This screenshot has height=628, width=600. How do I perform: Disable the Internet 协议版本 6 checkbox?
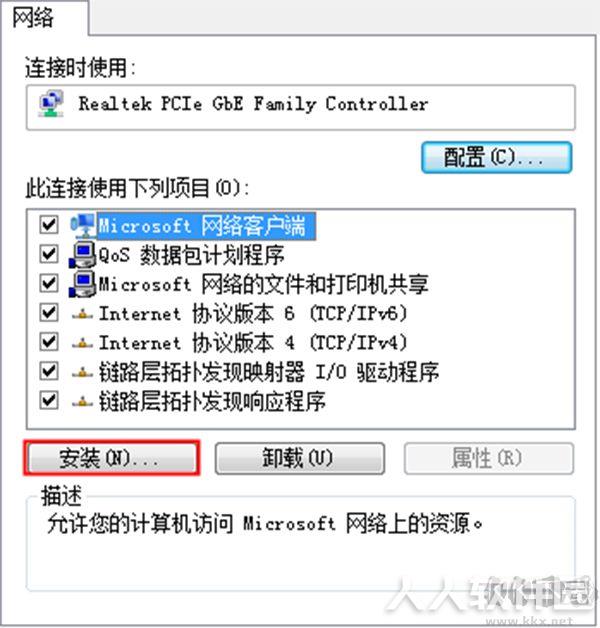(49, 313)
